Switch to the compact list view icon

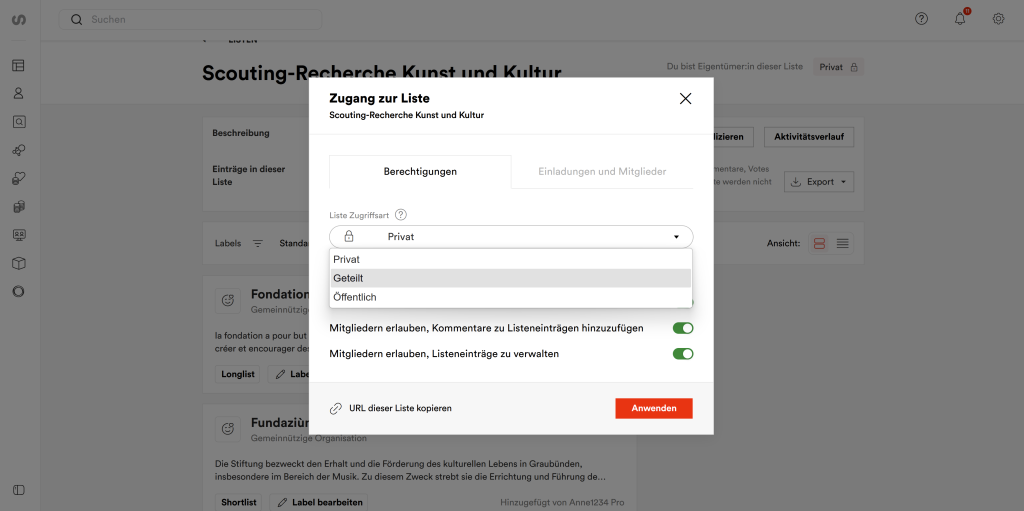point(843,243)
